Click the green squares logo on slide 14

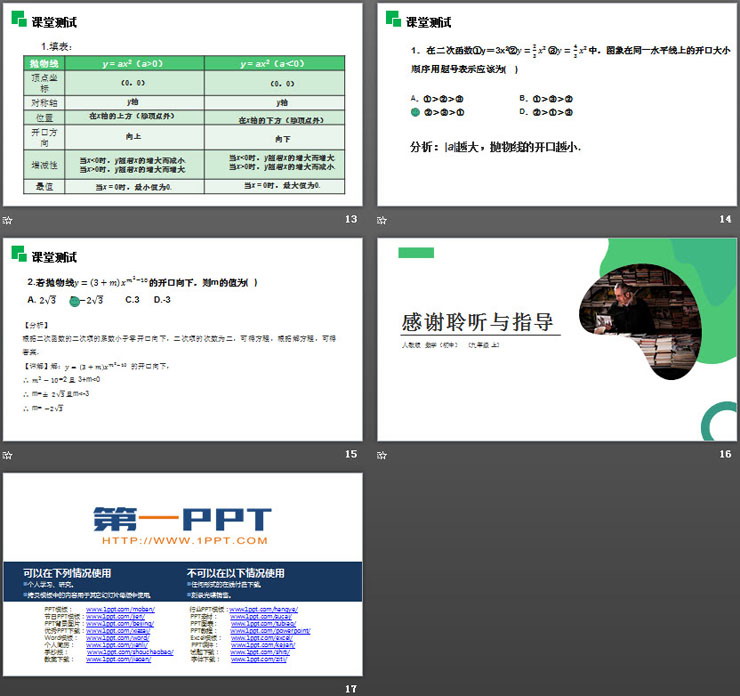coord(392,19)
